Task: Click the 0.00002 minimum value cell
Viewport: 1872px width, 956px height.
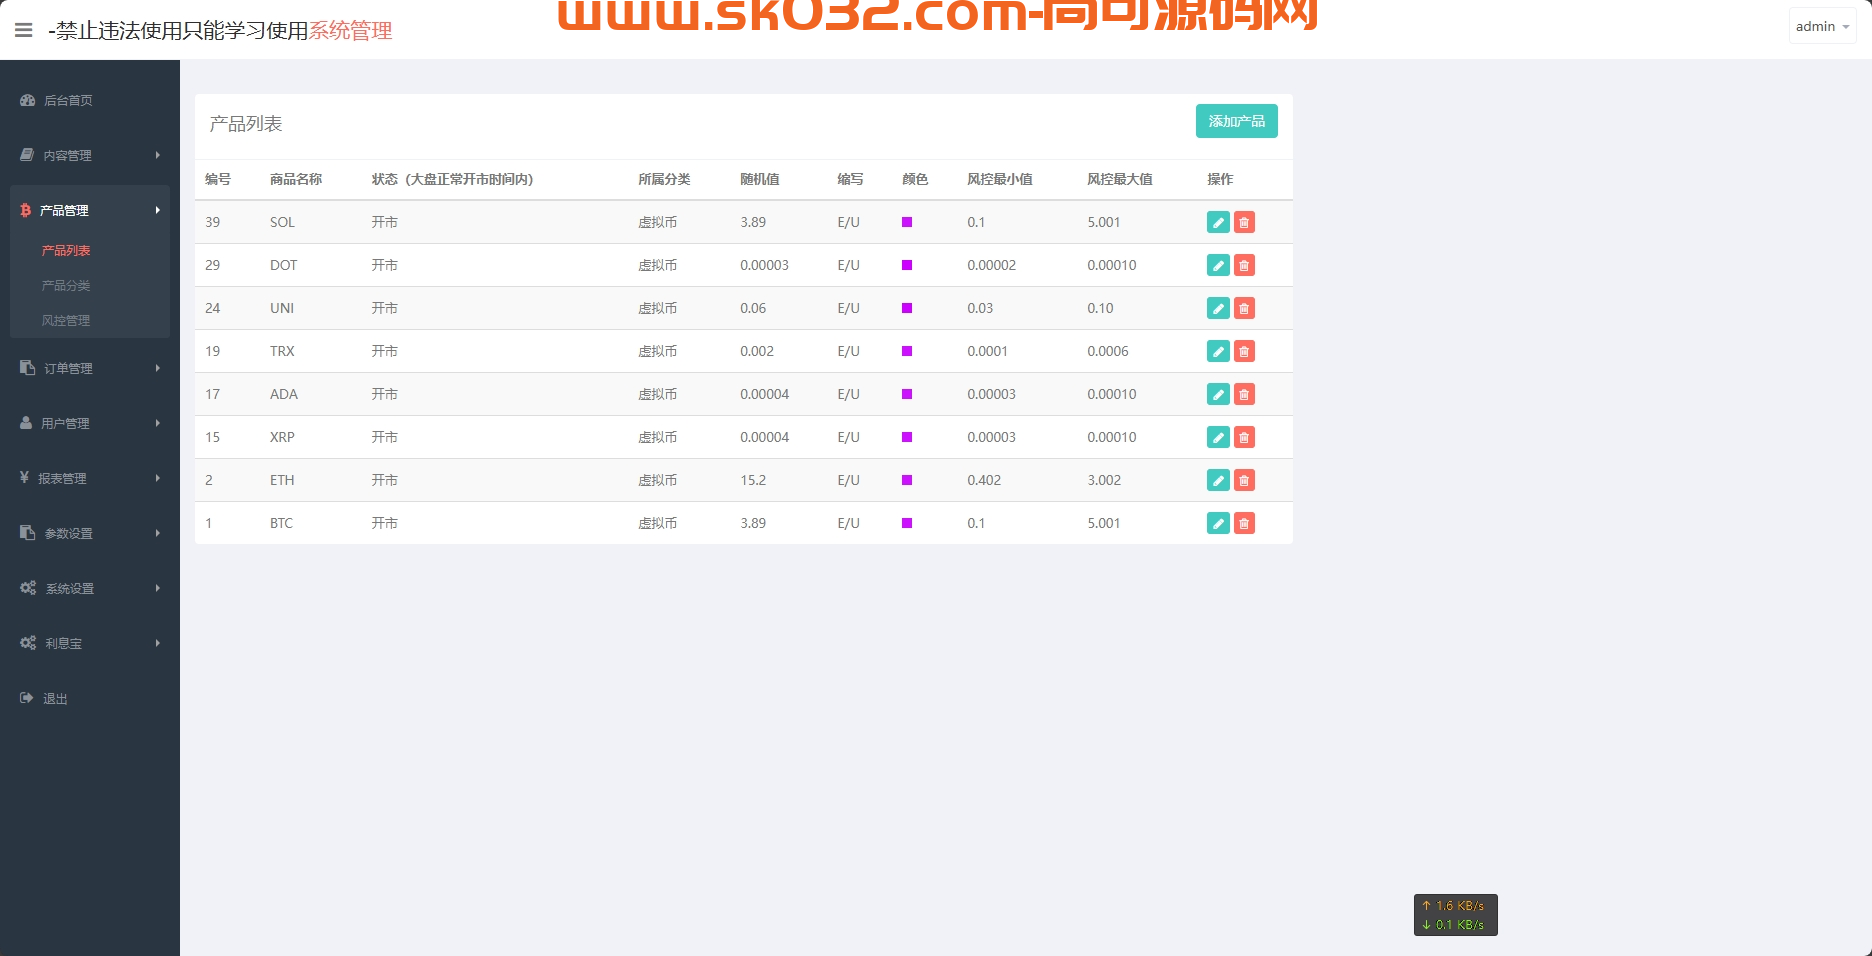Action: point(992,265)
